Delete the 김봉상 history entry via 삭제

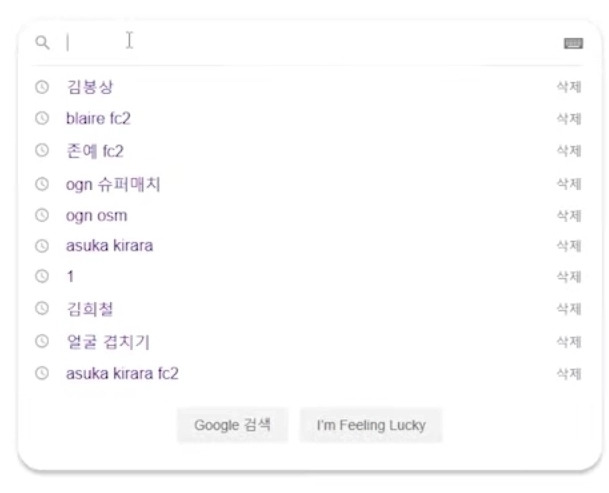tap(568, 87)
